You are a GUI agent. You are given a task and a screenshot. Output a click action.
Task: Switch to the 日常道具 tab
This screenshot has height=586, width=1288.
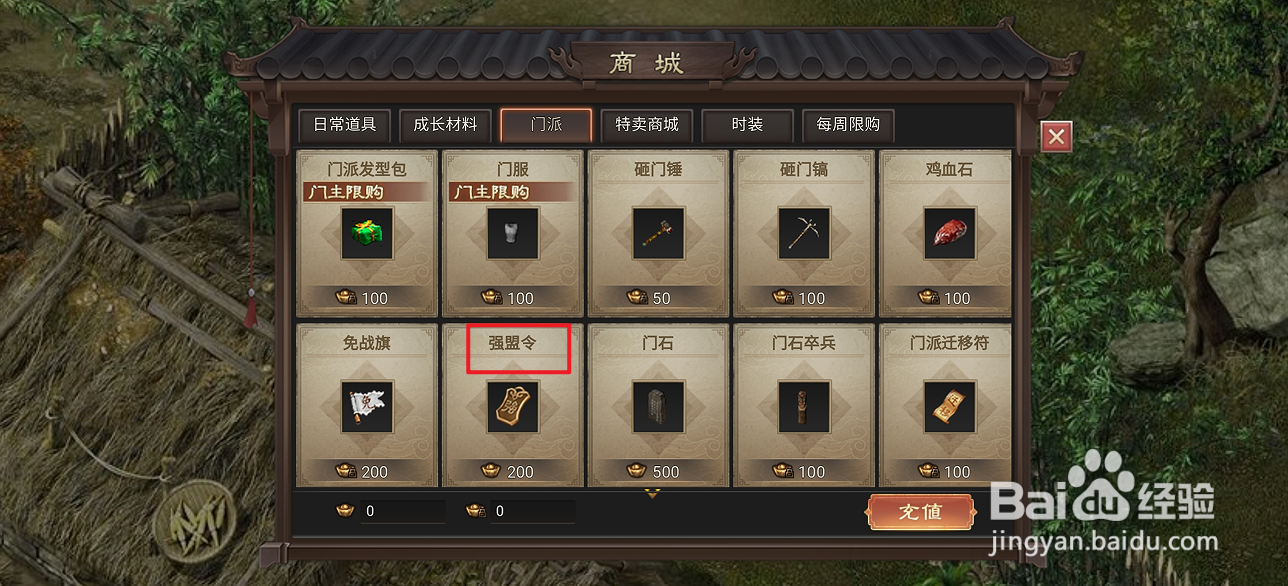(x=345, y=125)
